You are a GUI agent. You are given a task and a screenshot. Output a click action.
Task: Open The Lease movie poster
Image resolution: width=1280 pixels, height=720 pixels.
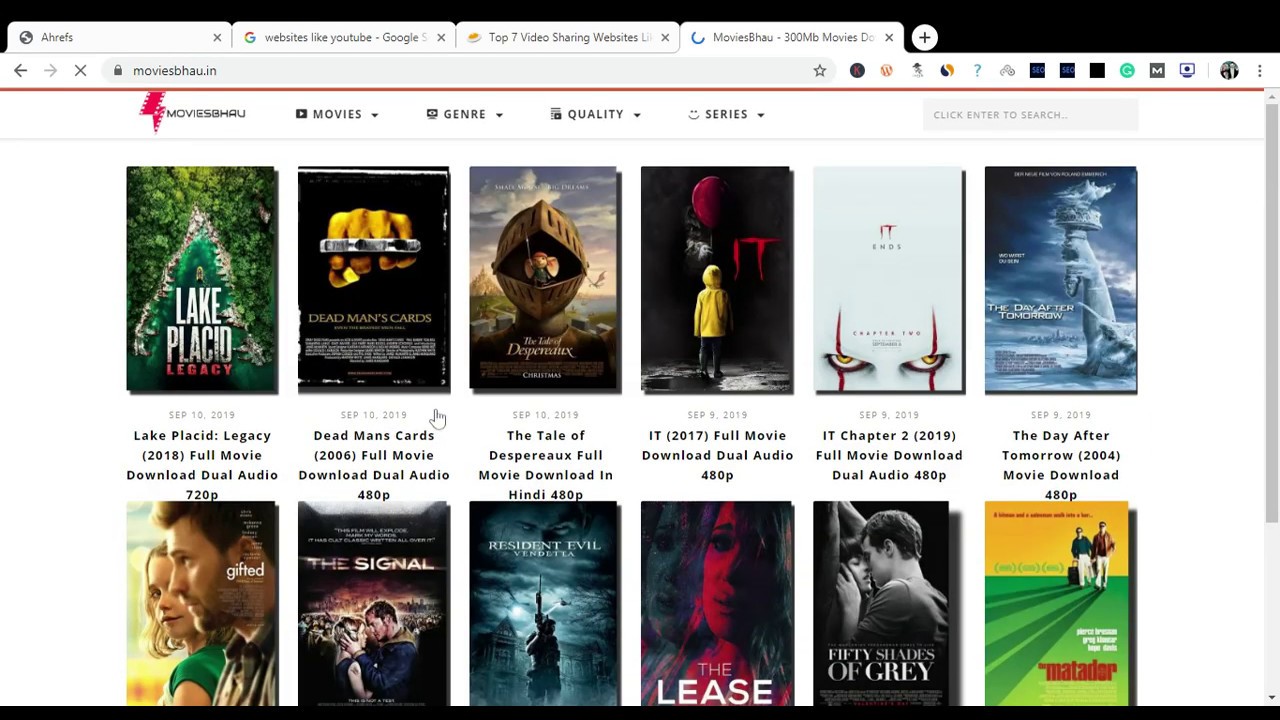pos(717,604)
